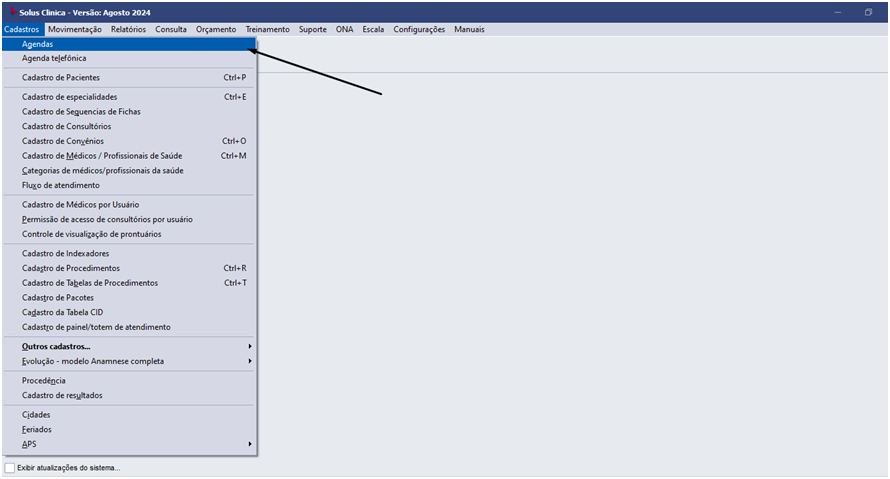Image resolution: width=890 pixels, height=479 pixels.
Task: Expand Outros cadastros submenu
Action: click(x=129, y=347)
